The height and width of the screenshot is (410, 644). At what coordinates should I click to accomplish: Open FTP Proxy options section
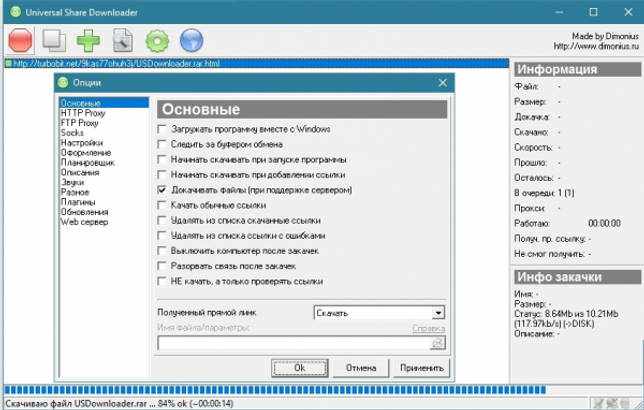pos(79,123)
